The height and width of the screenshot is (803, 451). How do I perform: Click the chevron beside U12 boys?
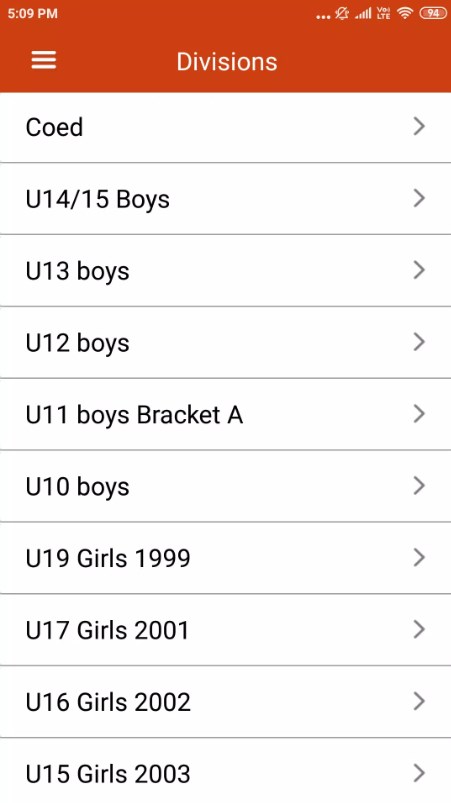click(419, 342)
